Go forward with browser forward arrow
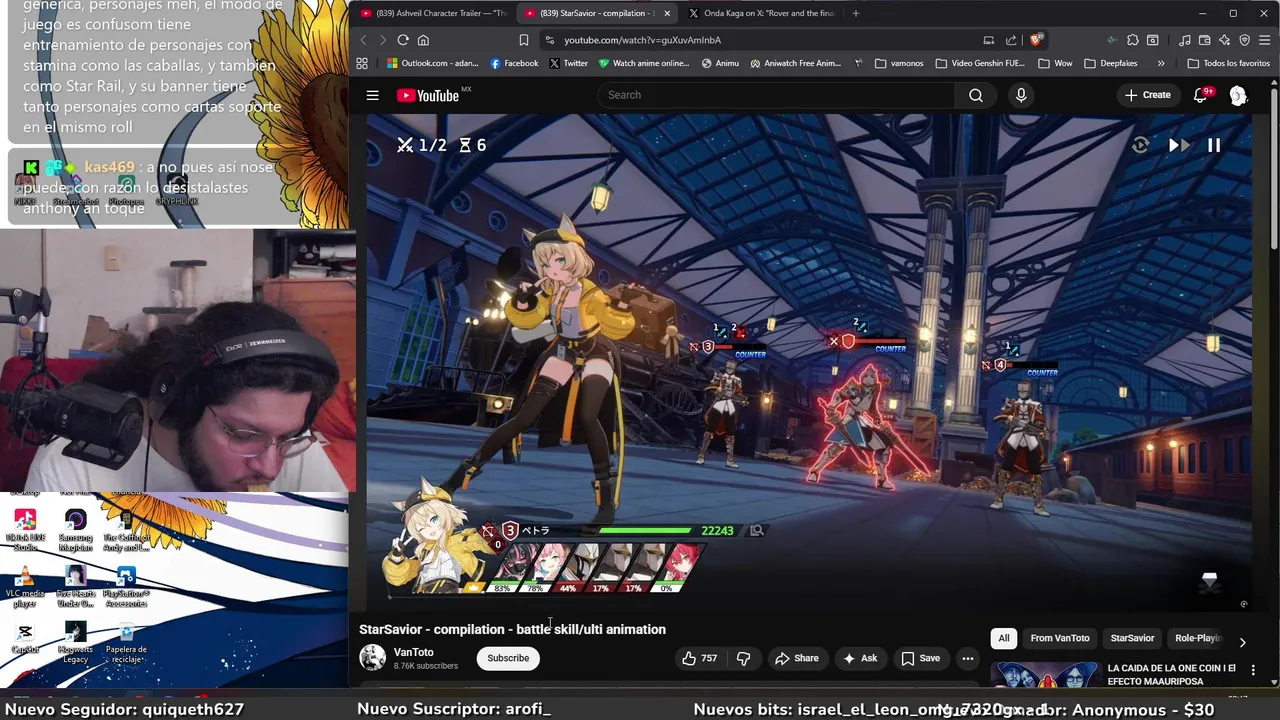 [x=382, y=40]
